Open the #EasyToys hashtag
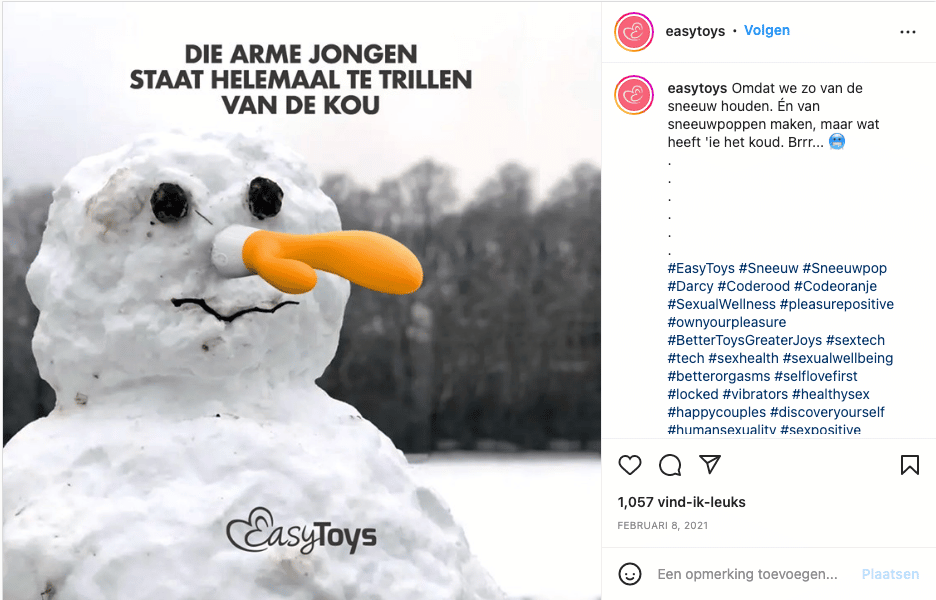Viewport: 936px width, 600px height. click(701, 268)
